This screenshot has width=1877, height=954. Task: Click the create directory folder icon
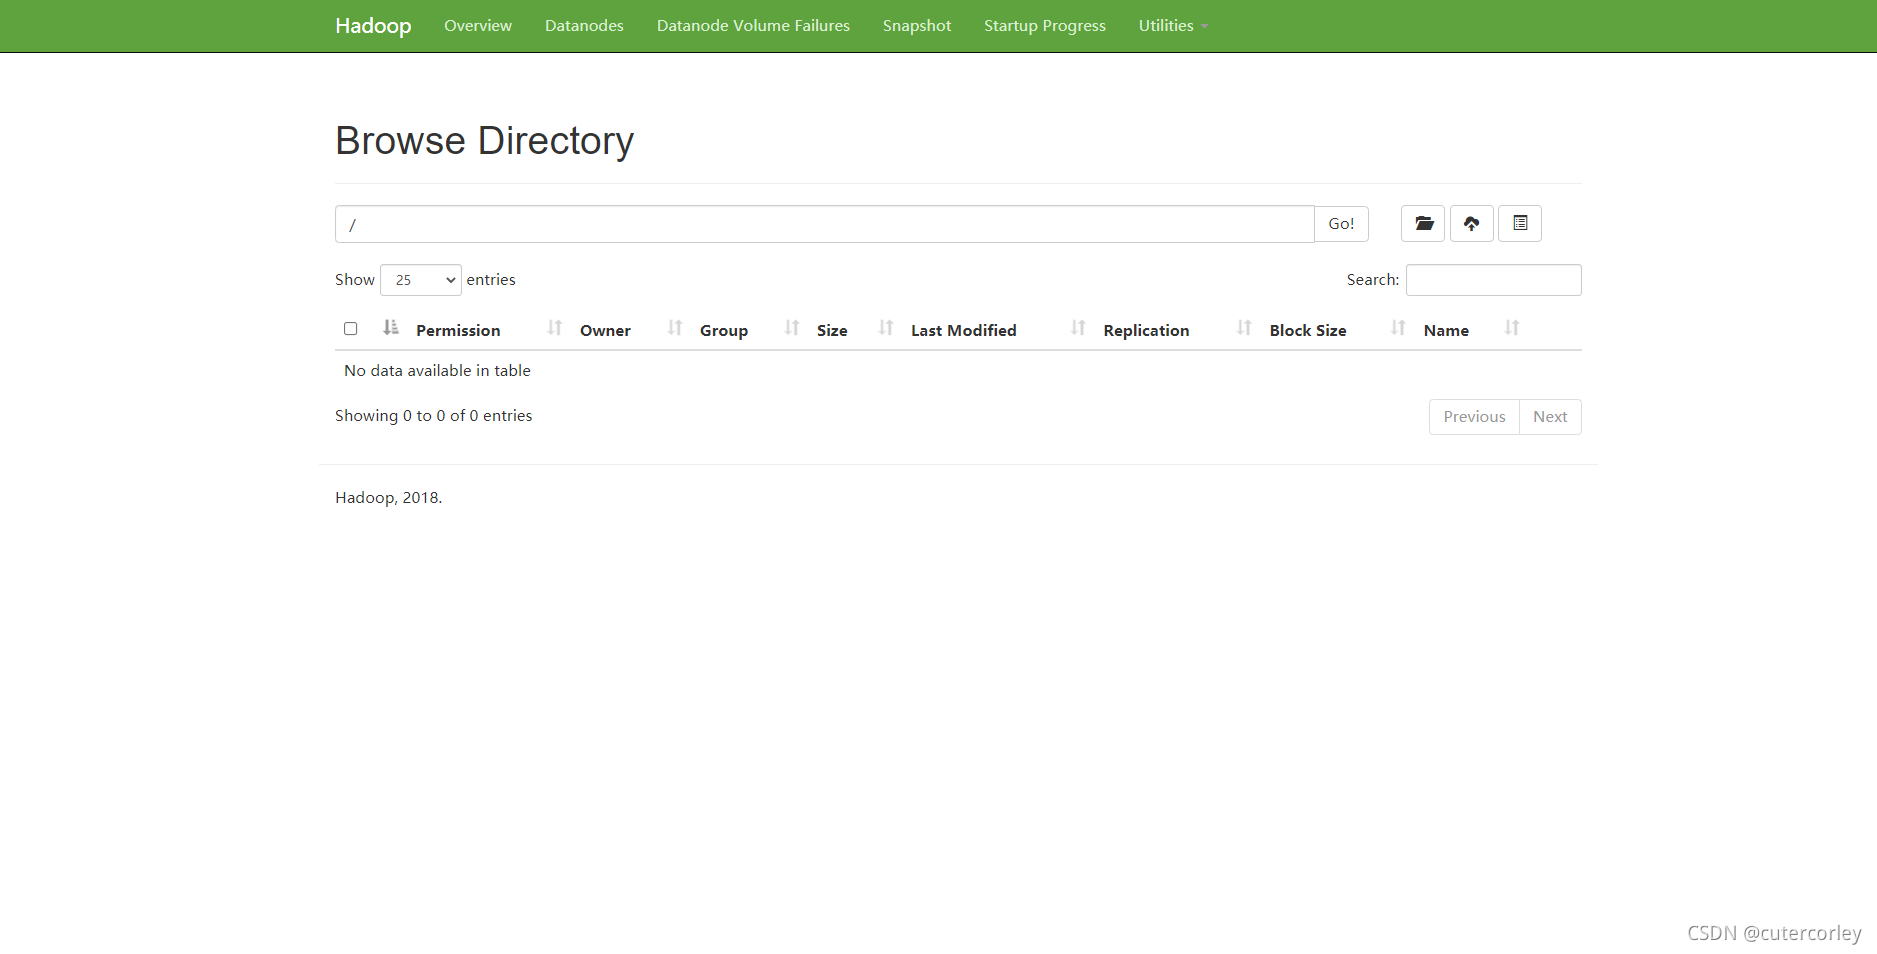tap(1423, 224)
